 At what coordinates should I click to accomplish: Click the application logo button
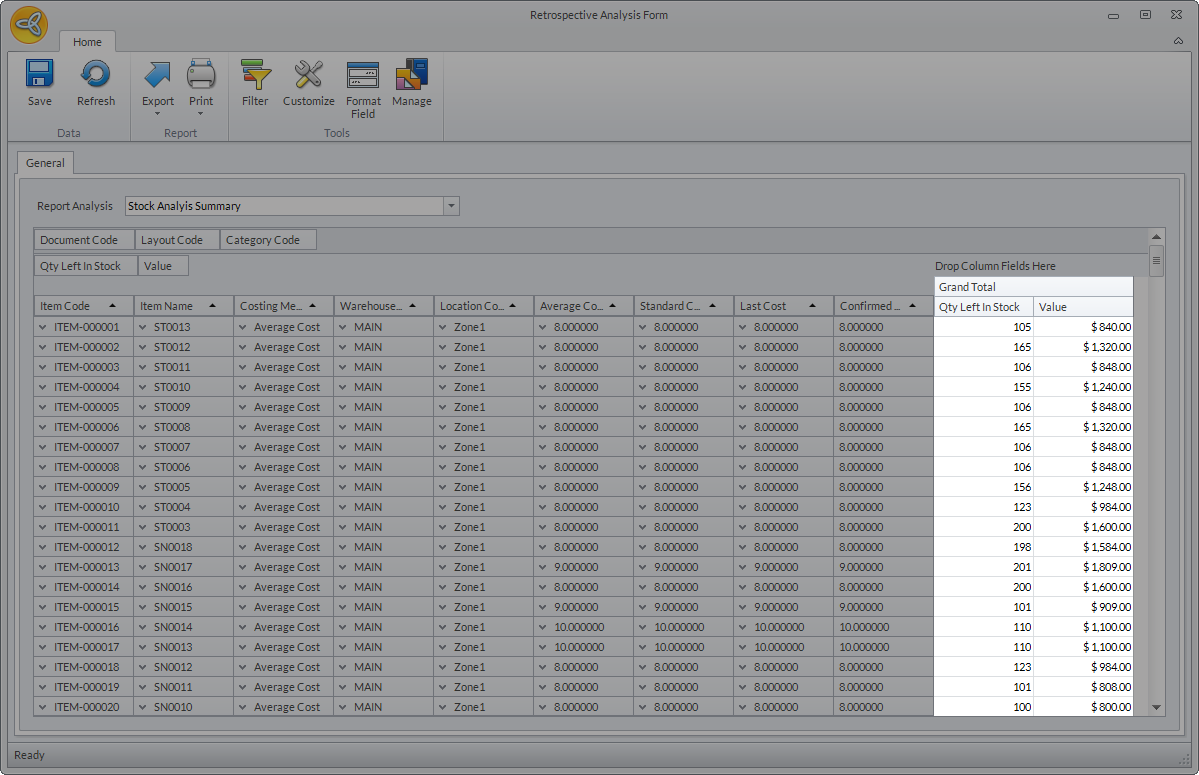coord(30,24)
